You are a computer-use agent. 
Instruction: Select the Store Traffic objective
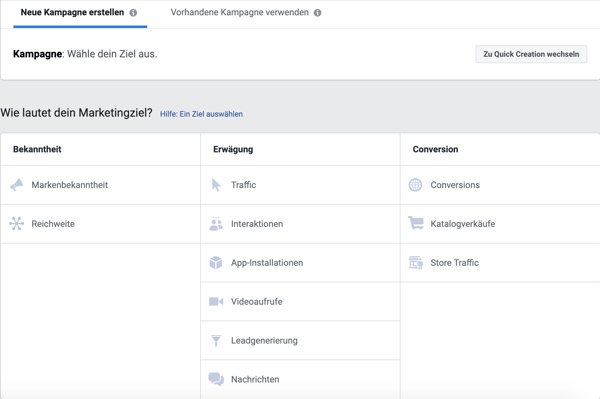(500, 263)
